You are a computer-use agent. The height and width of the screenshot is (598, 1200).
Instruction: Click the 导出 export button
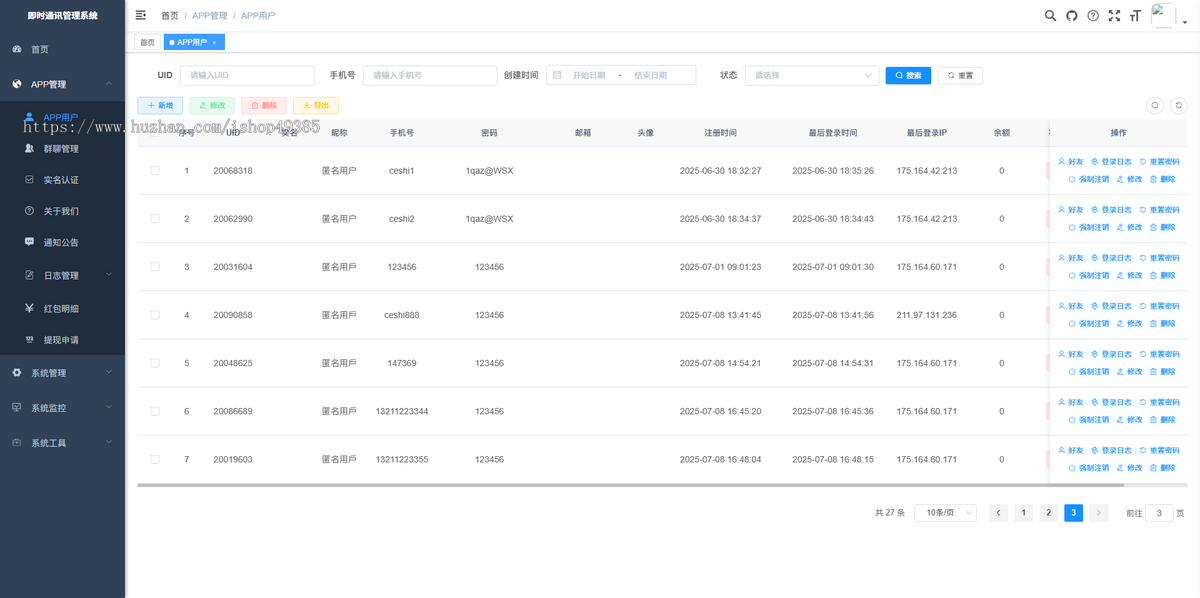[x=316, y=105]
